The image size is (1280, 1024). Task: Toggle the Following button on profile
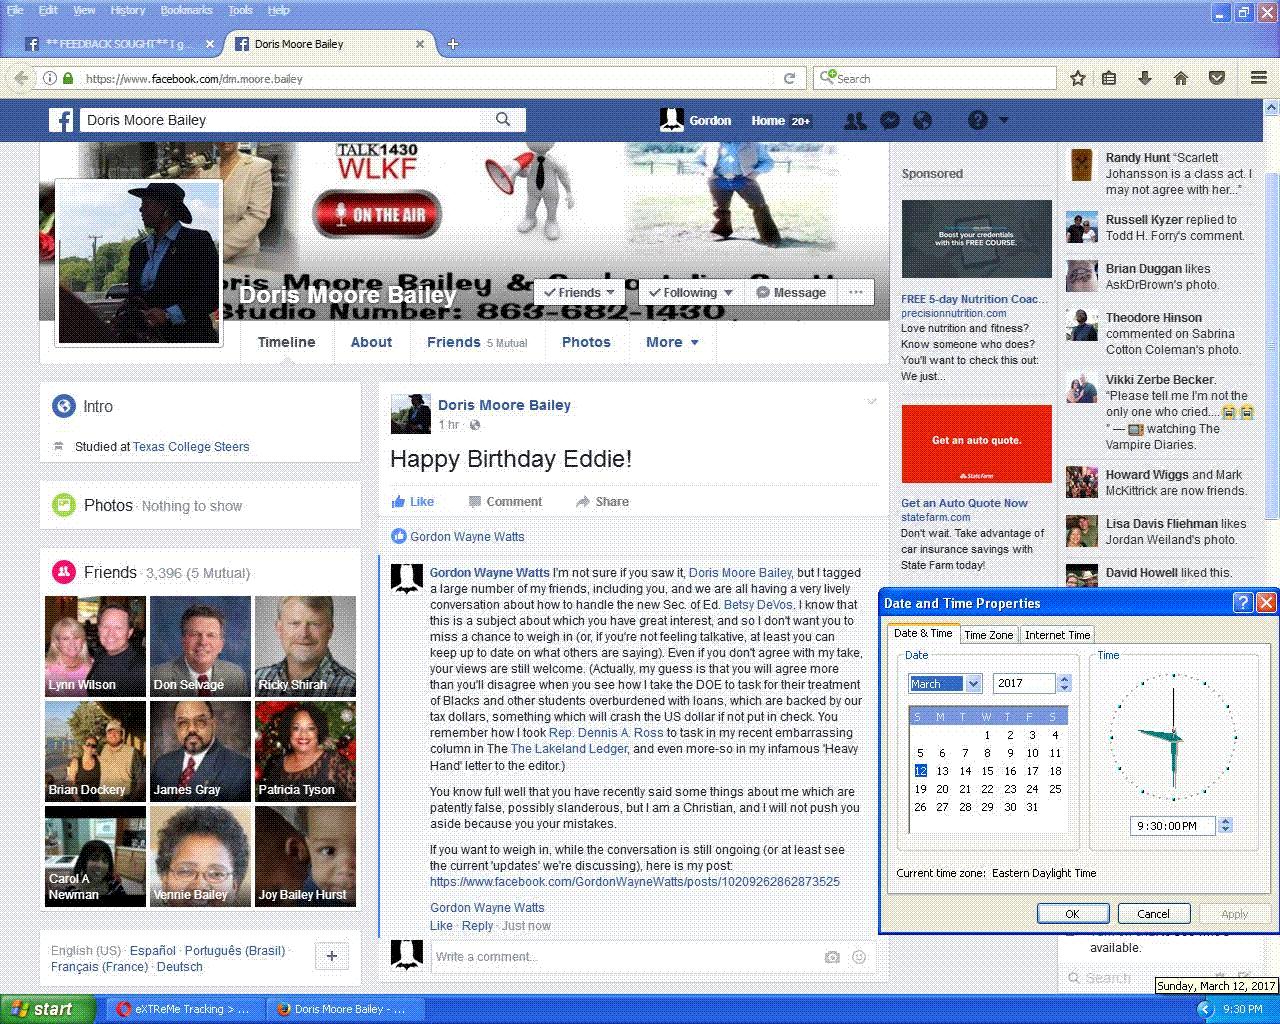pos(690,293)
